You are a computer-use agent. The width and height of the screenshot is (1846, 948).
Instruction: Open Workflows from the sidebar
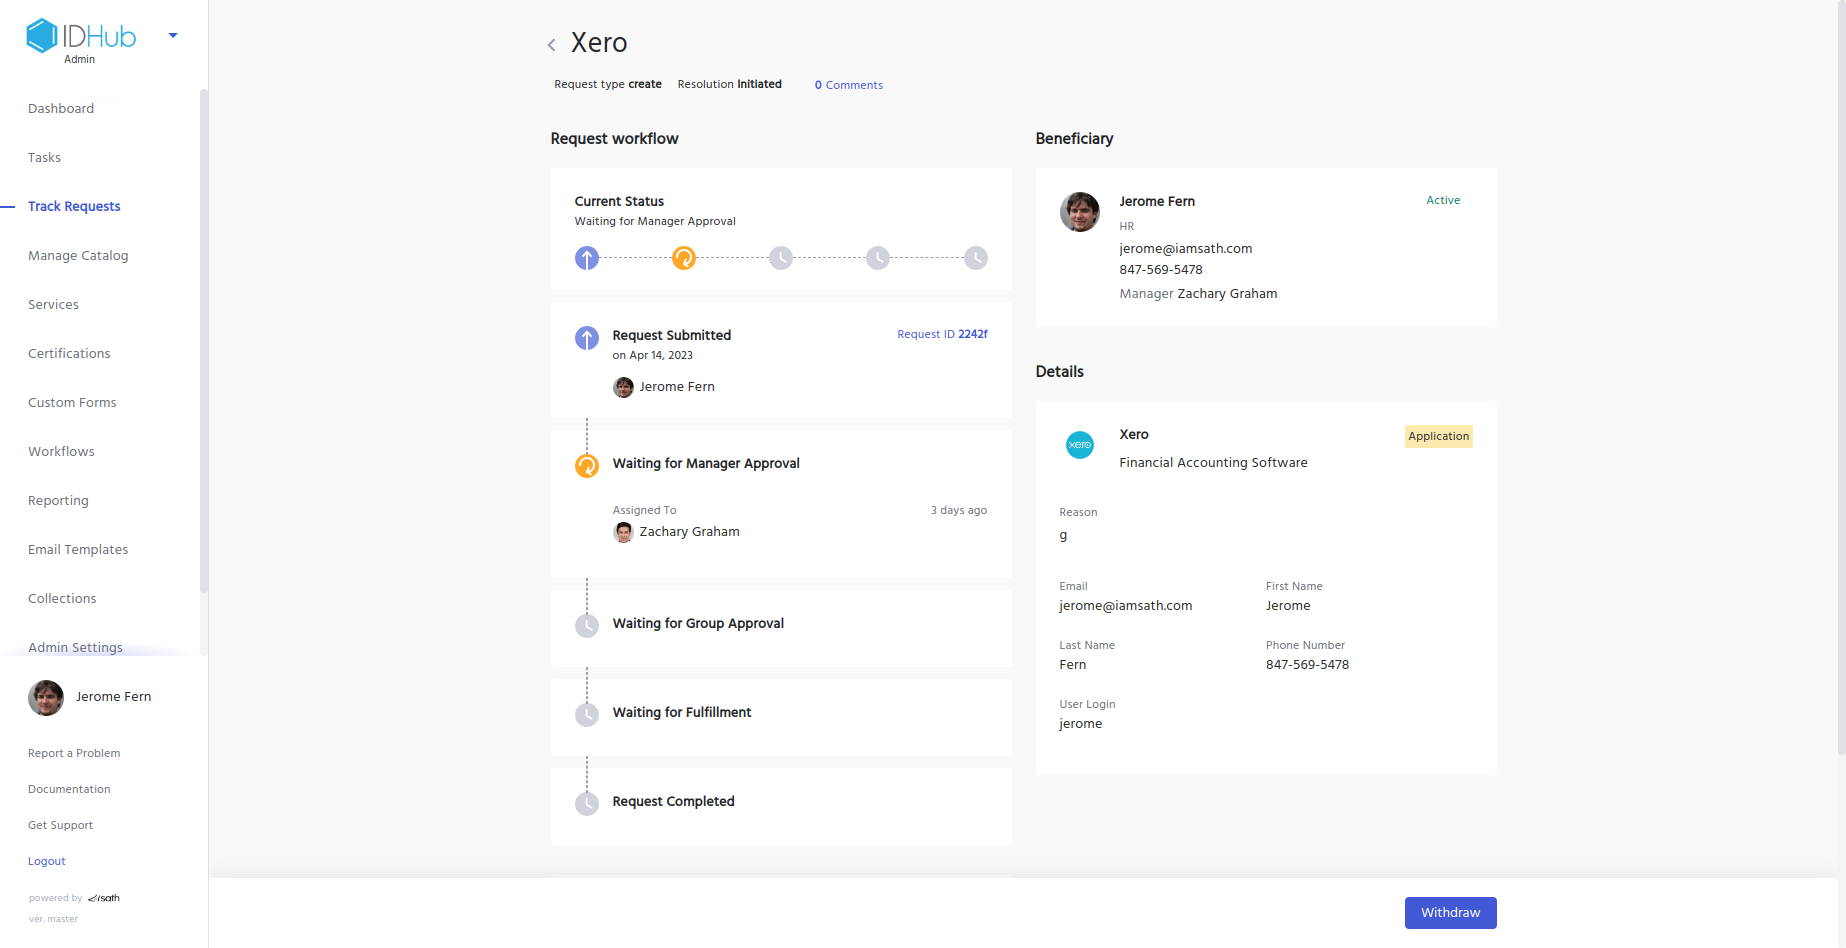tap(61, 451)
